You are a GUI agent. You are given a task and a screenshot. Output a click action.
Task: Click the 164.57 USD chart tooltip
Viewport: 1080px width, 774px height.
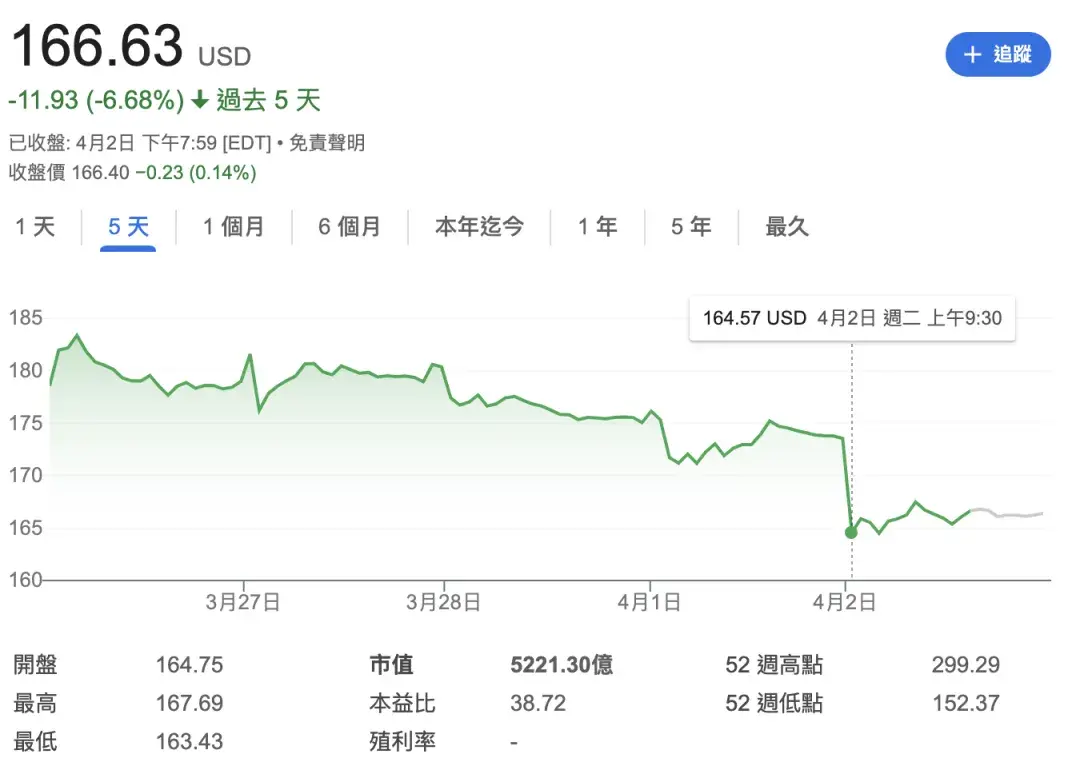(x=851, y=318)
